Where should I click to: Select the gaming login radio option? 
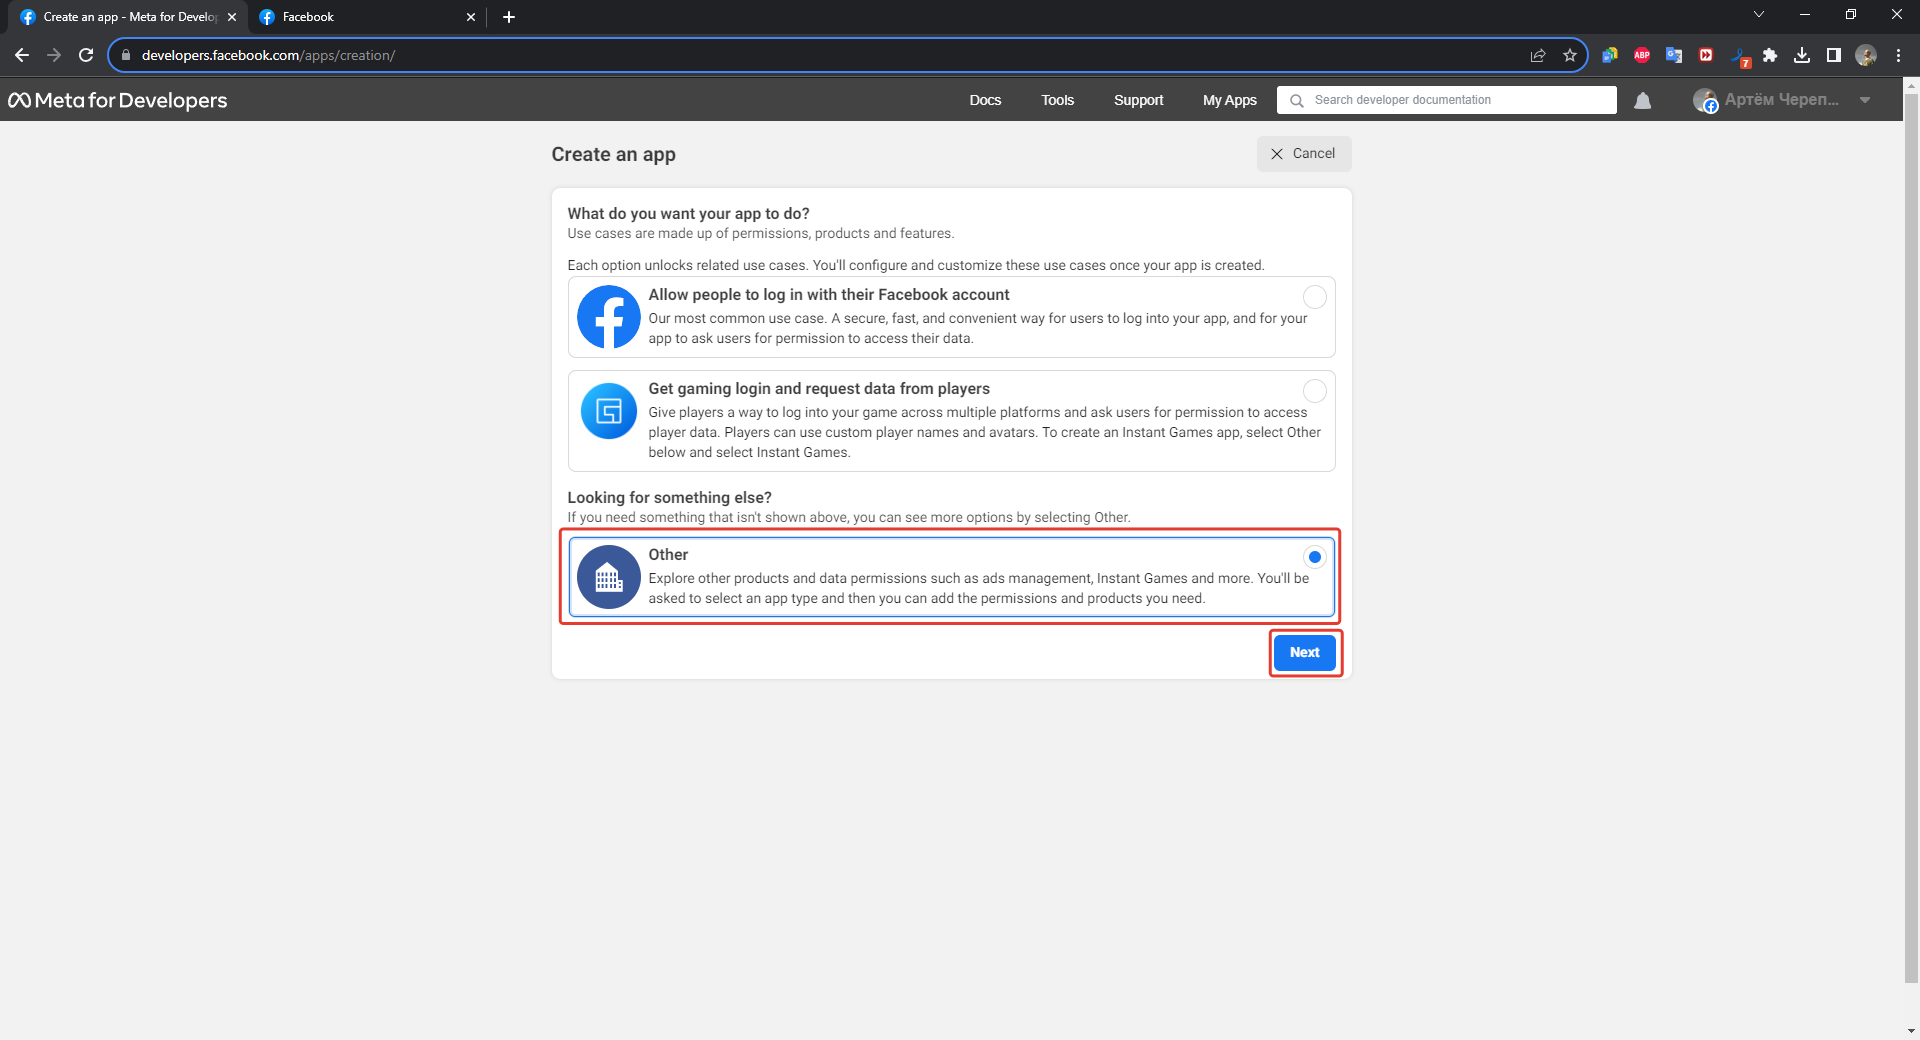point(1314,391)
